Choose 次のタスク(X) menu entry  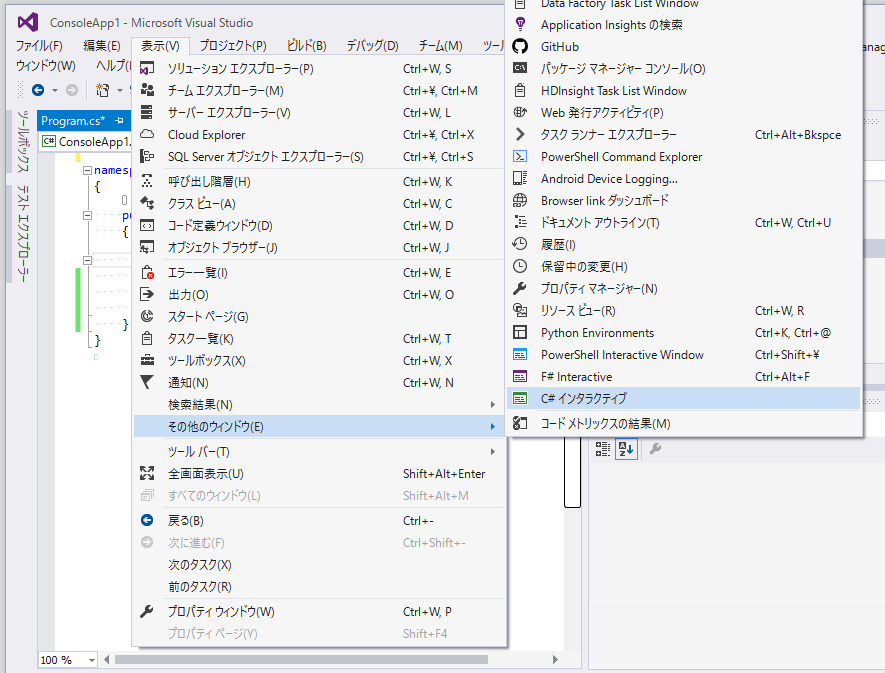(319, 565)
